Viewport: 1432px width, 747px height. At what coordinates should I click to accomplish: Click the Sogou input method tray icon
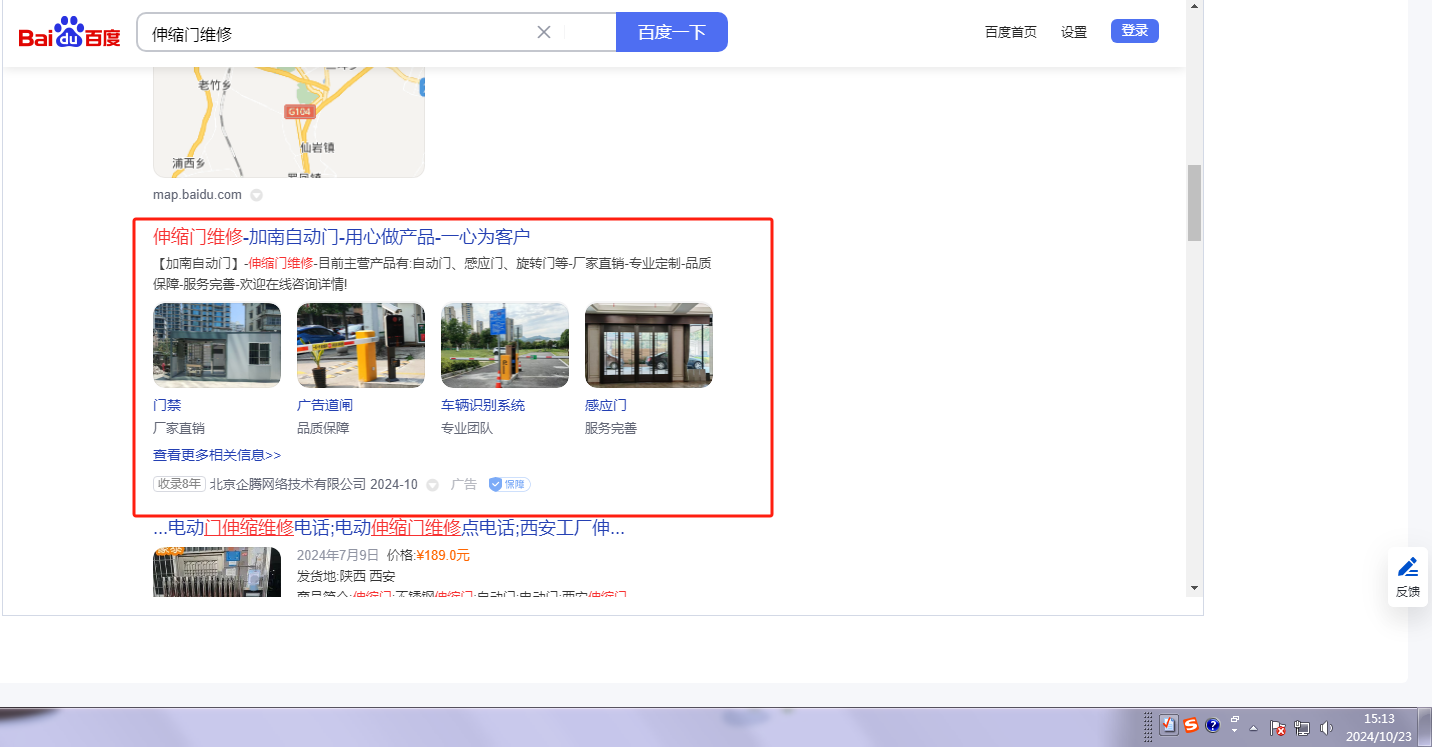(1191, 726)
